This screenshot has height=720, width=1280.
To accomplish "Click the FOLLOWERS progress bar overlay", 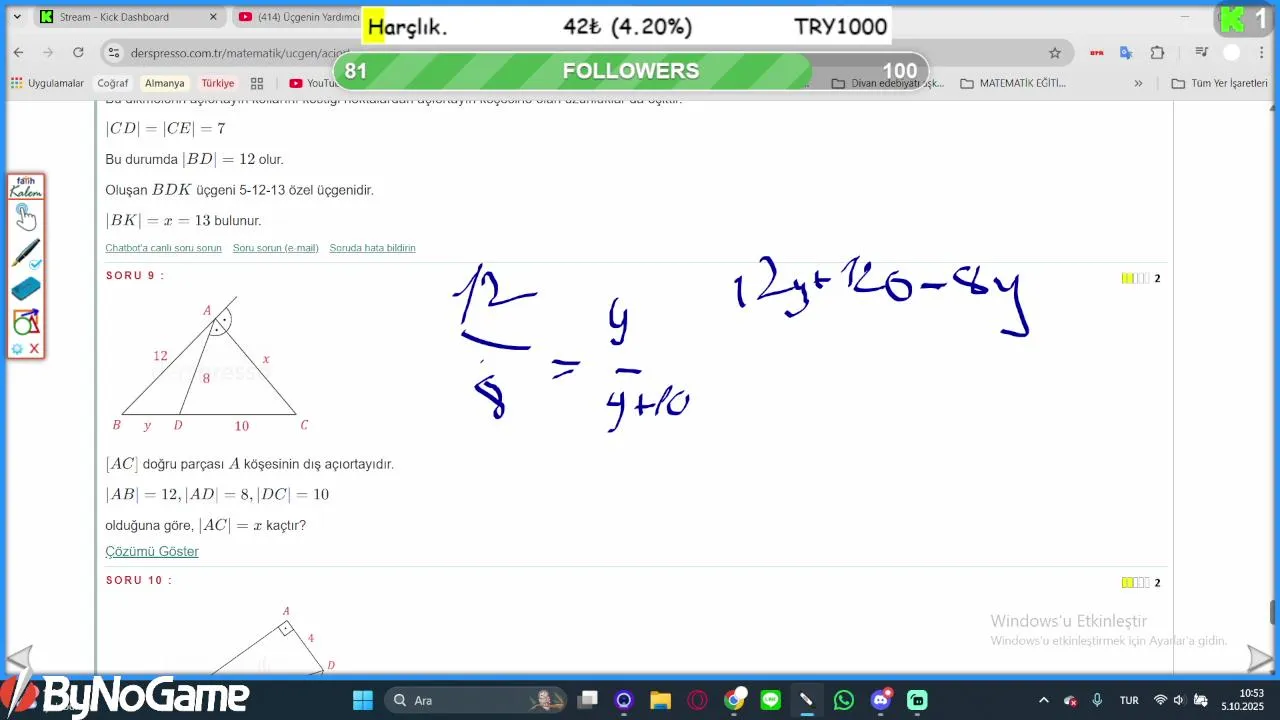I will tap(632, 71).
